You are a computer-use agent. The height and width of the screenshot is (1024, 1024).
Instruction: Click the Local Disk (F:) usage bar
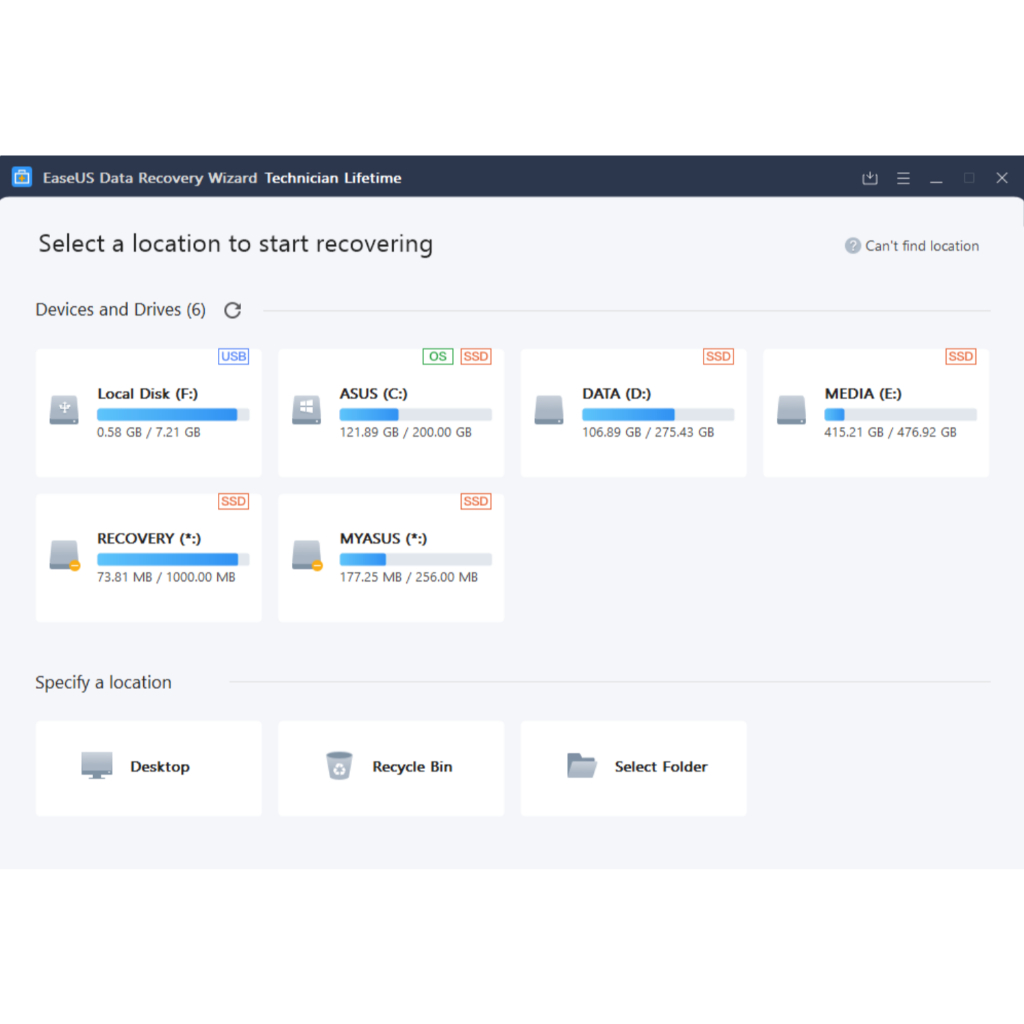173,414
